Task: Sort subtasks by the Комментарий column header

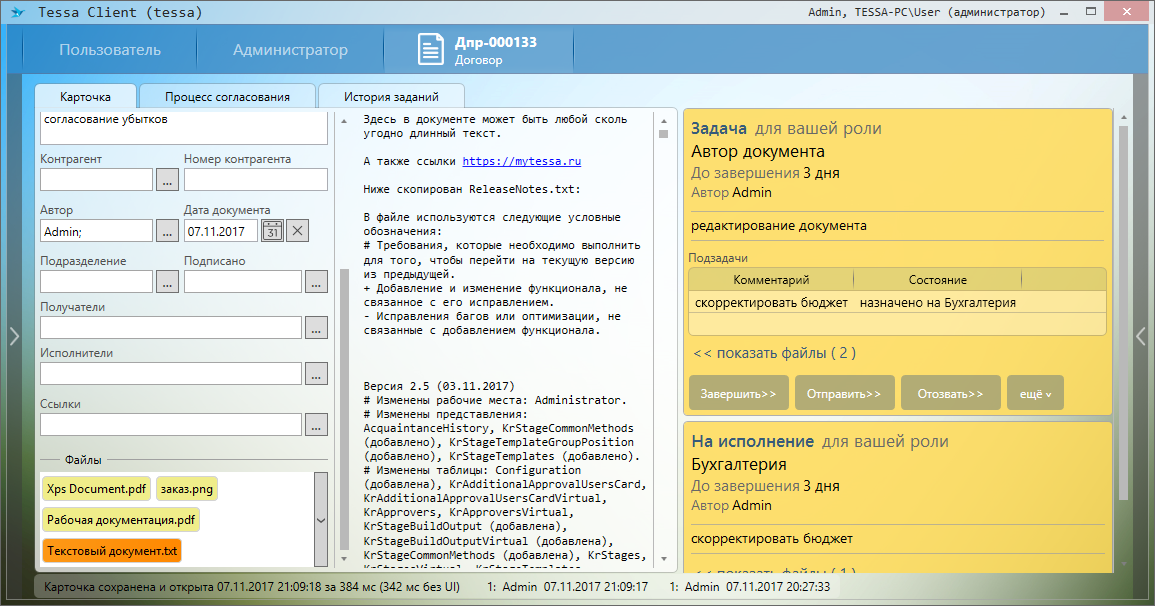Action: point(771,280)
